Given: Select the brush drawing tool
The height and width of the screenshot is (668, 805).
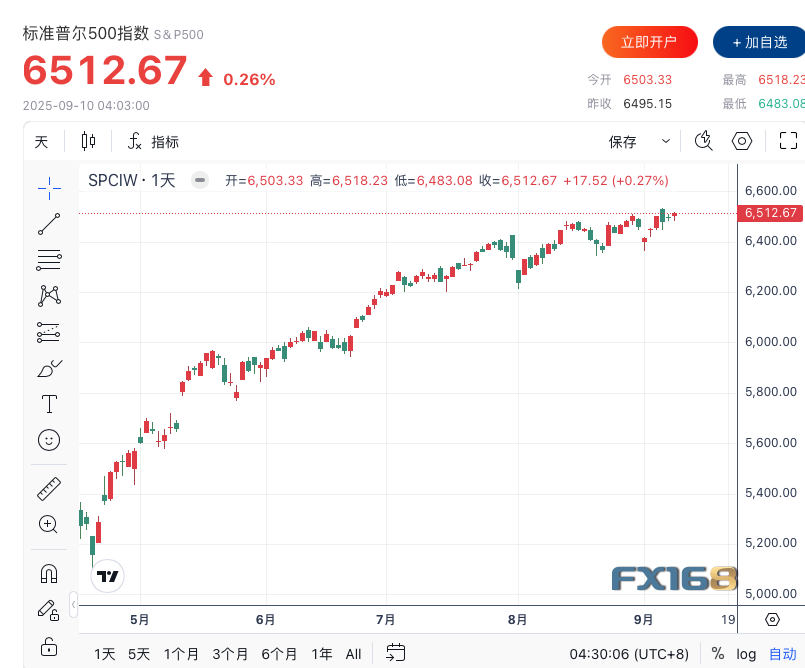Looking at the screenshot, I should [x=49, y=368].
